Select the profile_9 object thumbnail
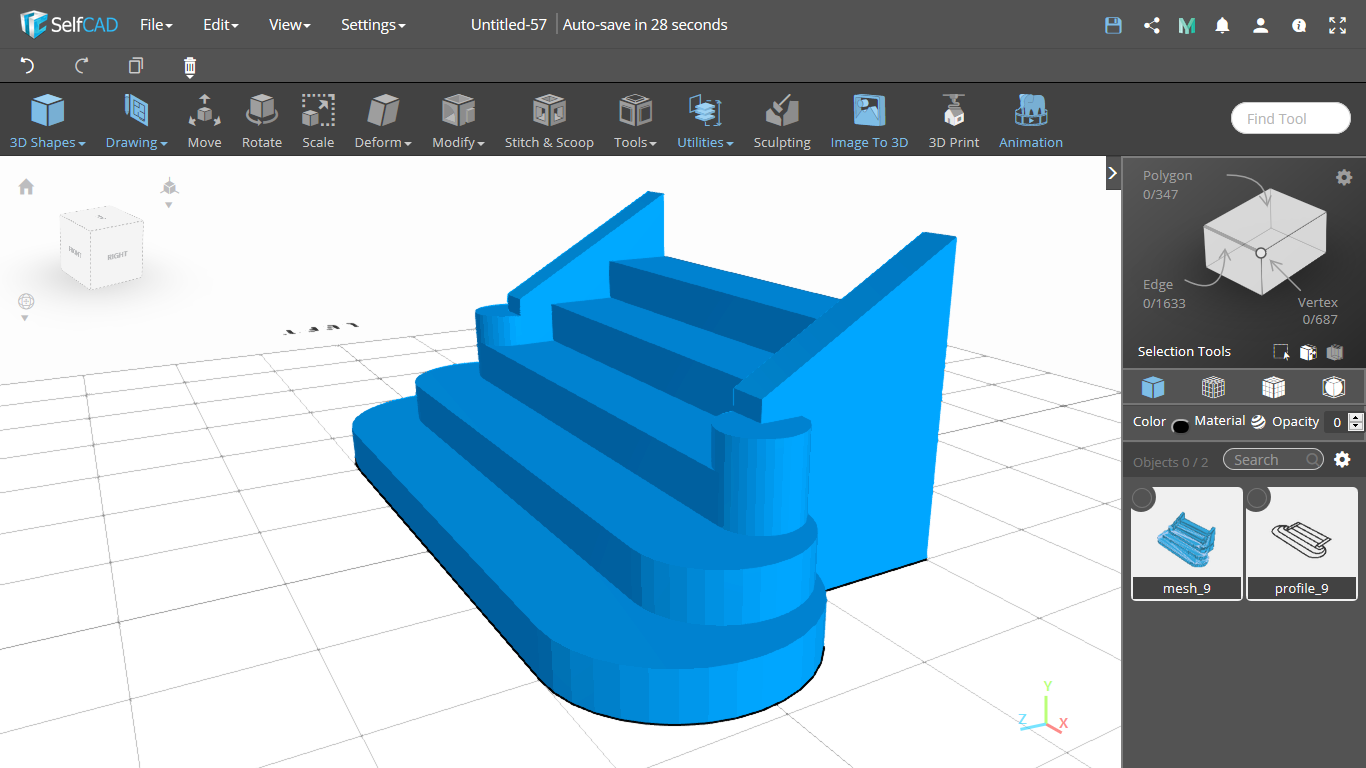1366x768 pixels. [x=1302, y=543]
